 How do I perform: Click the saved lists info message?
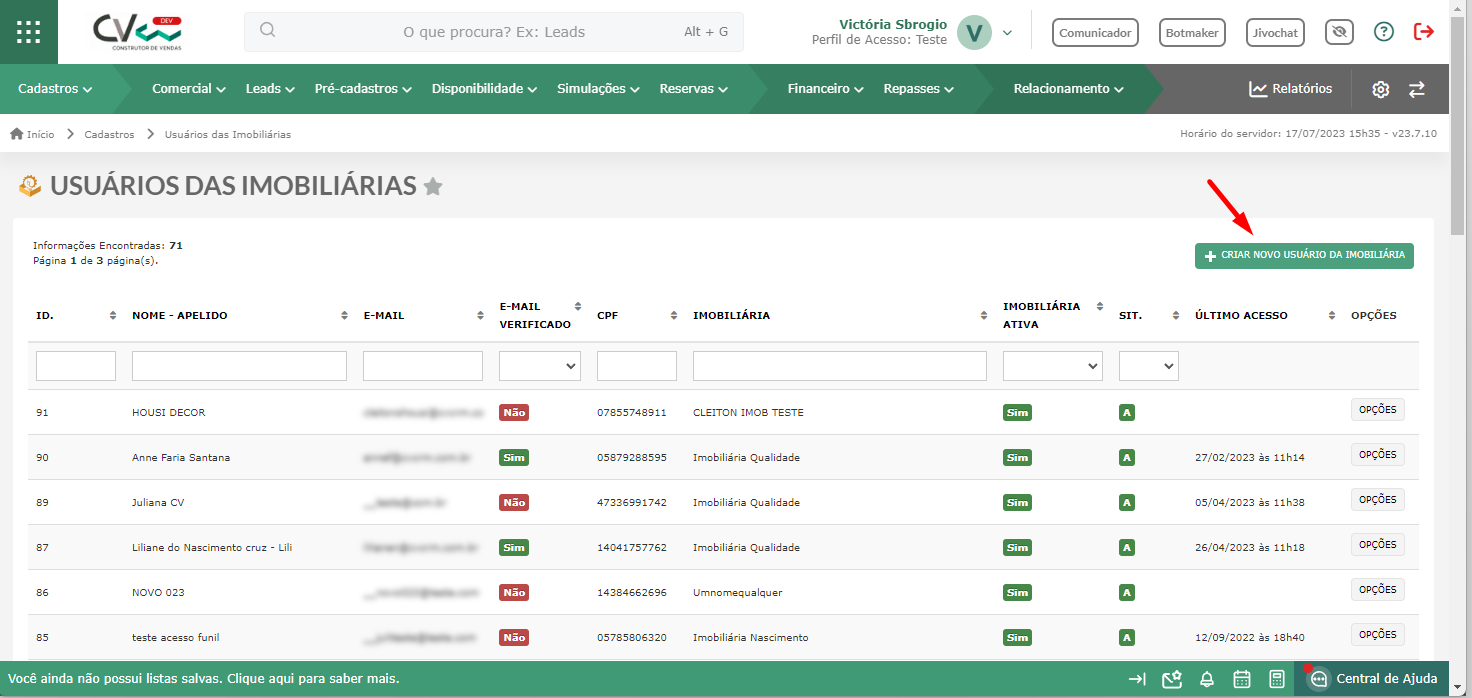point(203,679)
